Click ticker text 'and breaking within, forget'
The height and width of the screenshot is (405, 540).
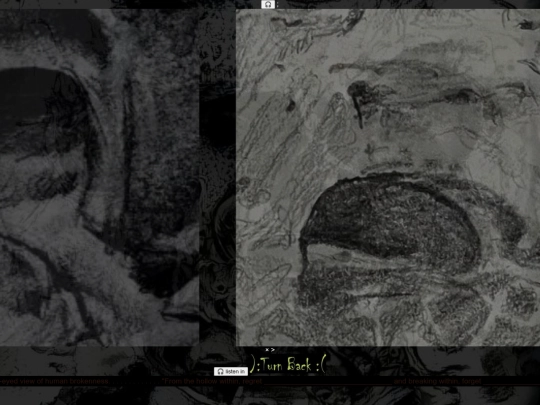click(x=437, y=381)
